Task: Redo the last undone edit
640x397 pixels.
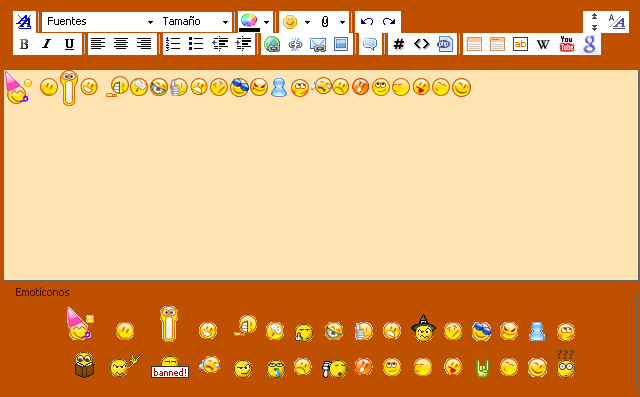Action: (x=389, y=22)
